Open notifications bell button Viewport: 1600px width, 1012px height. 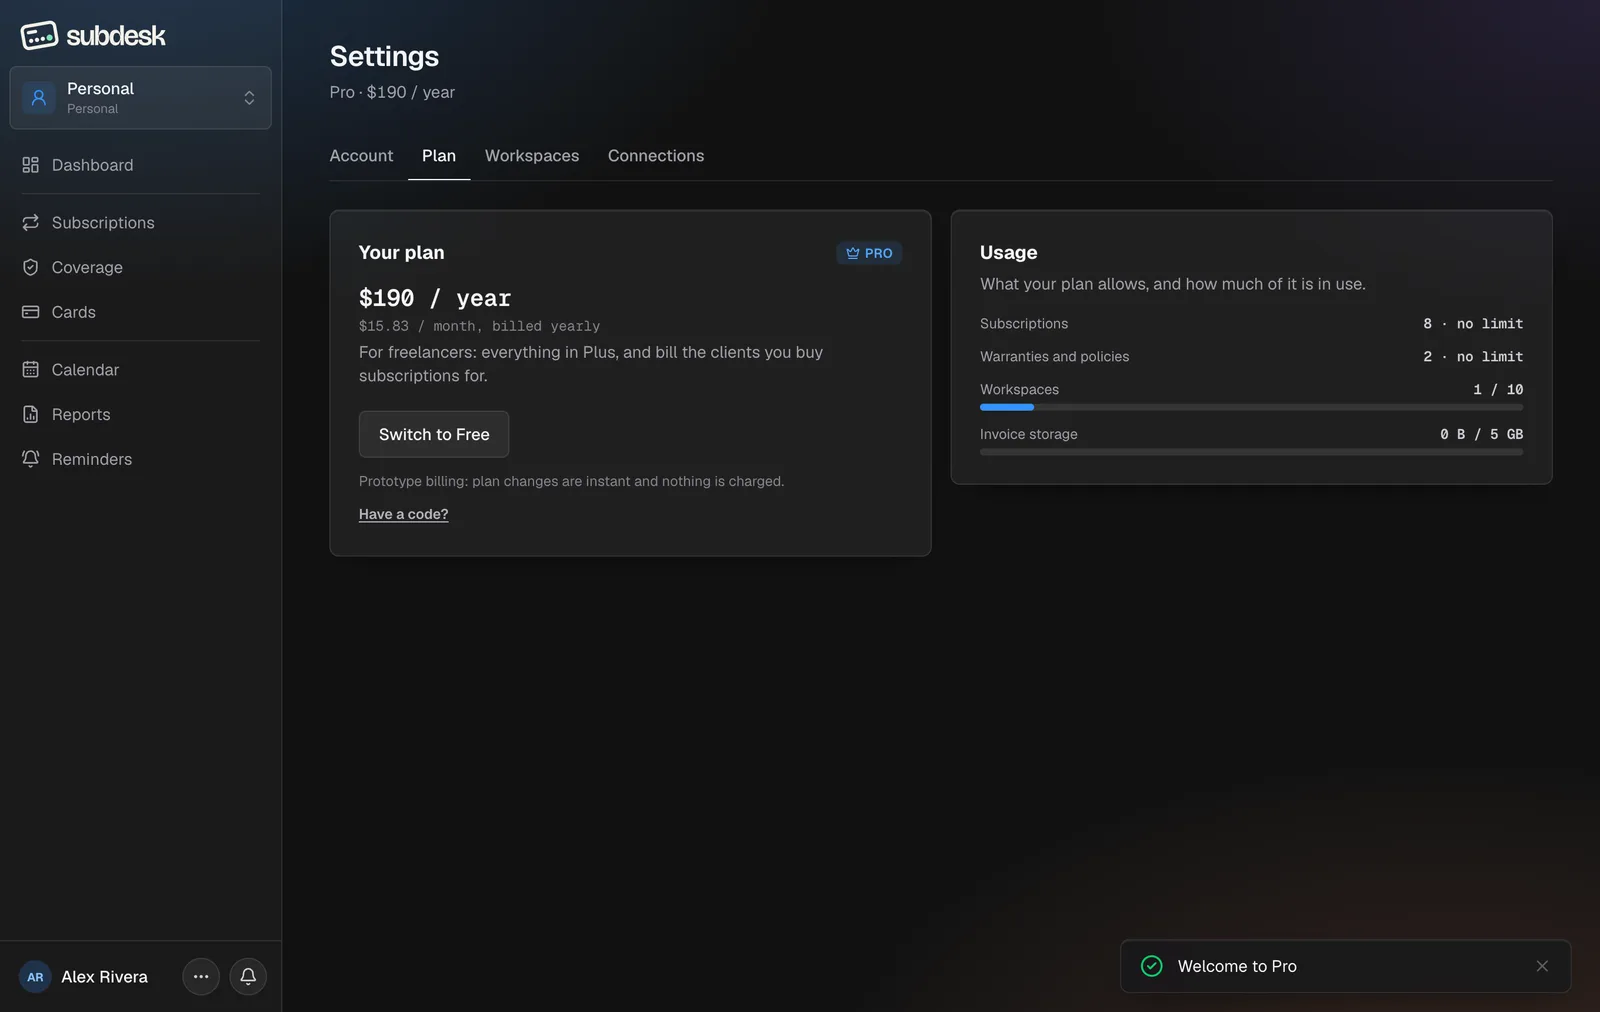248,977
